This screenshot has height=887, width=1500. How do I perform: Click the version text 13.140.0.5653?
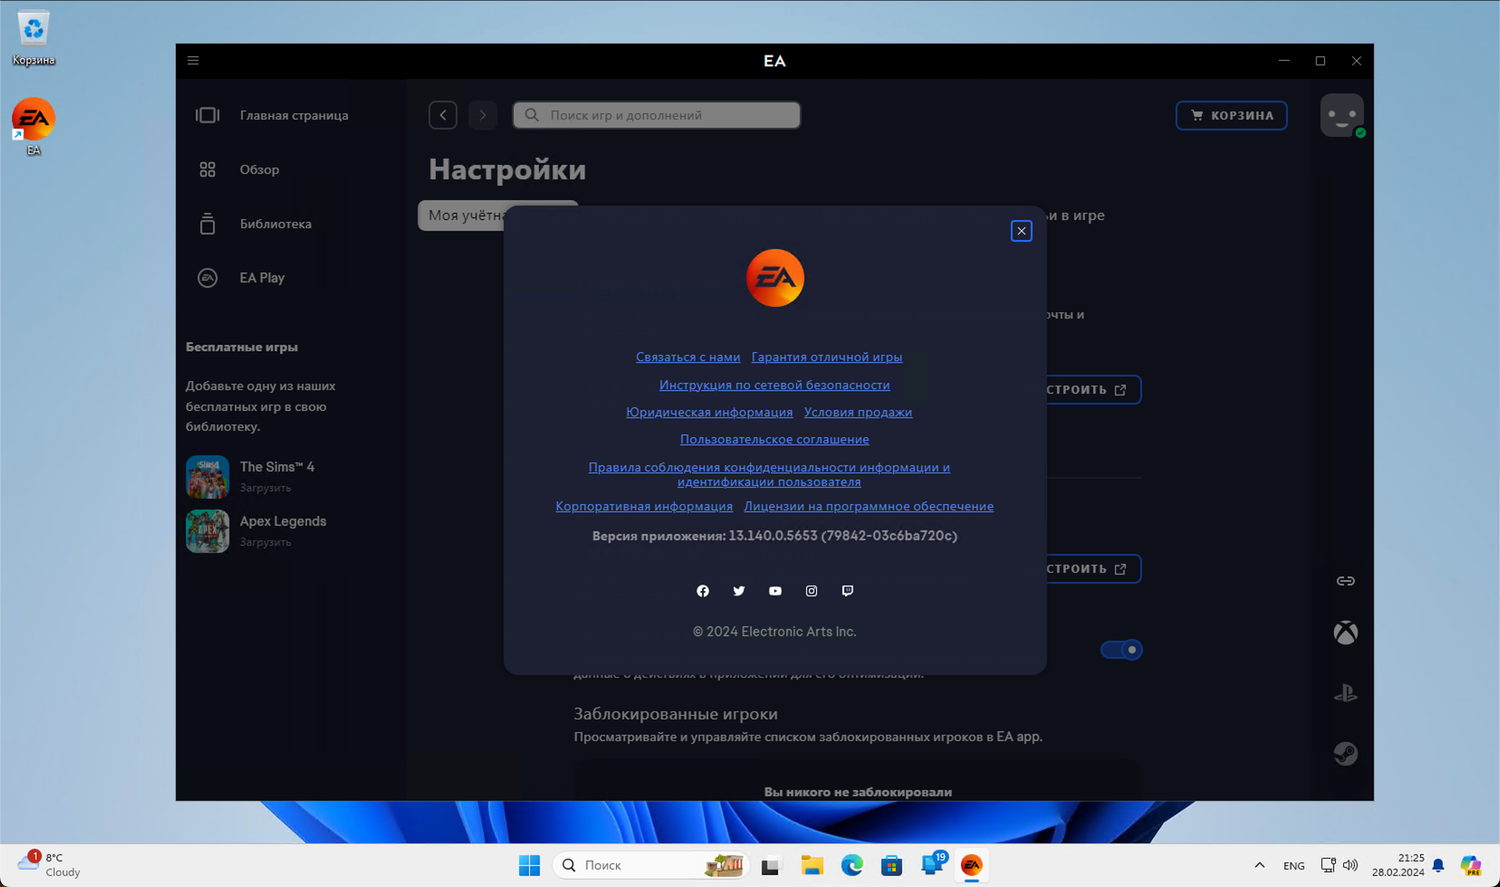click(x=774, y=536)
